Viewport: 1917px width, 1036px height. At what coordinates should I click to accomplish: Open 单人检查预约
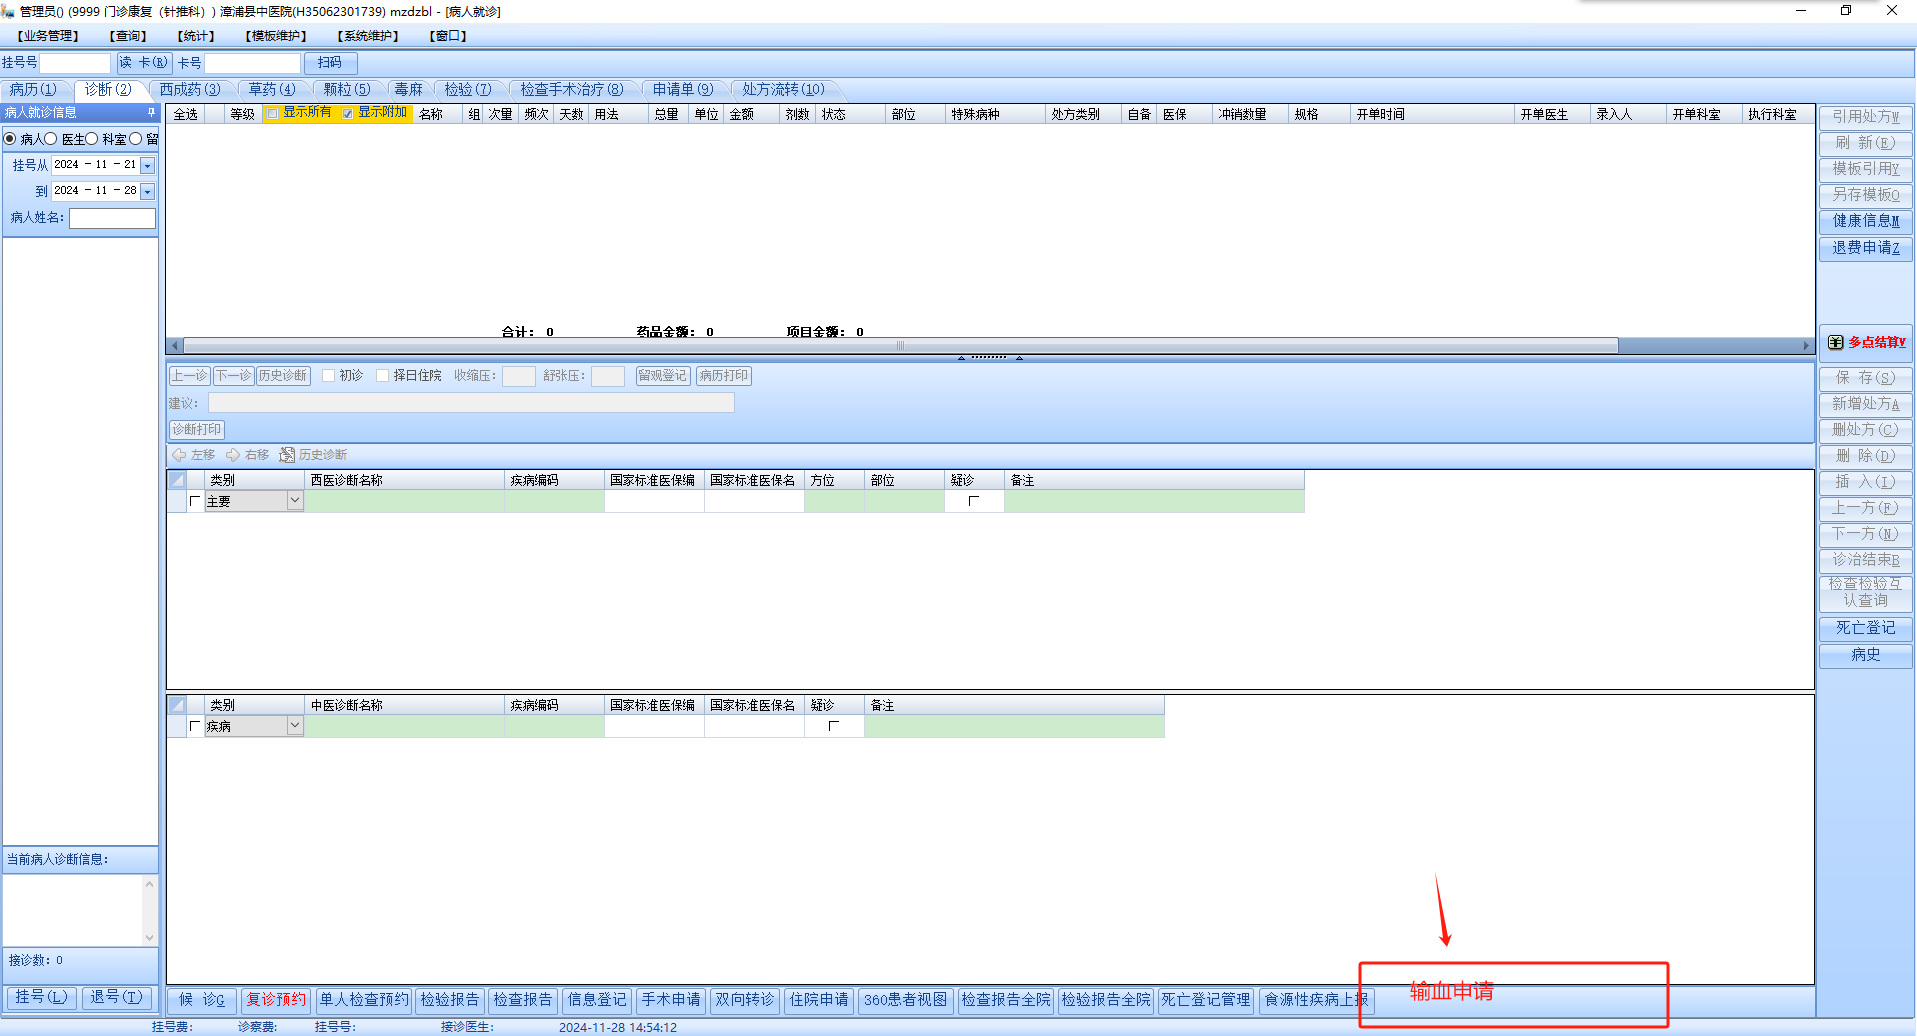click(364, 1000)
